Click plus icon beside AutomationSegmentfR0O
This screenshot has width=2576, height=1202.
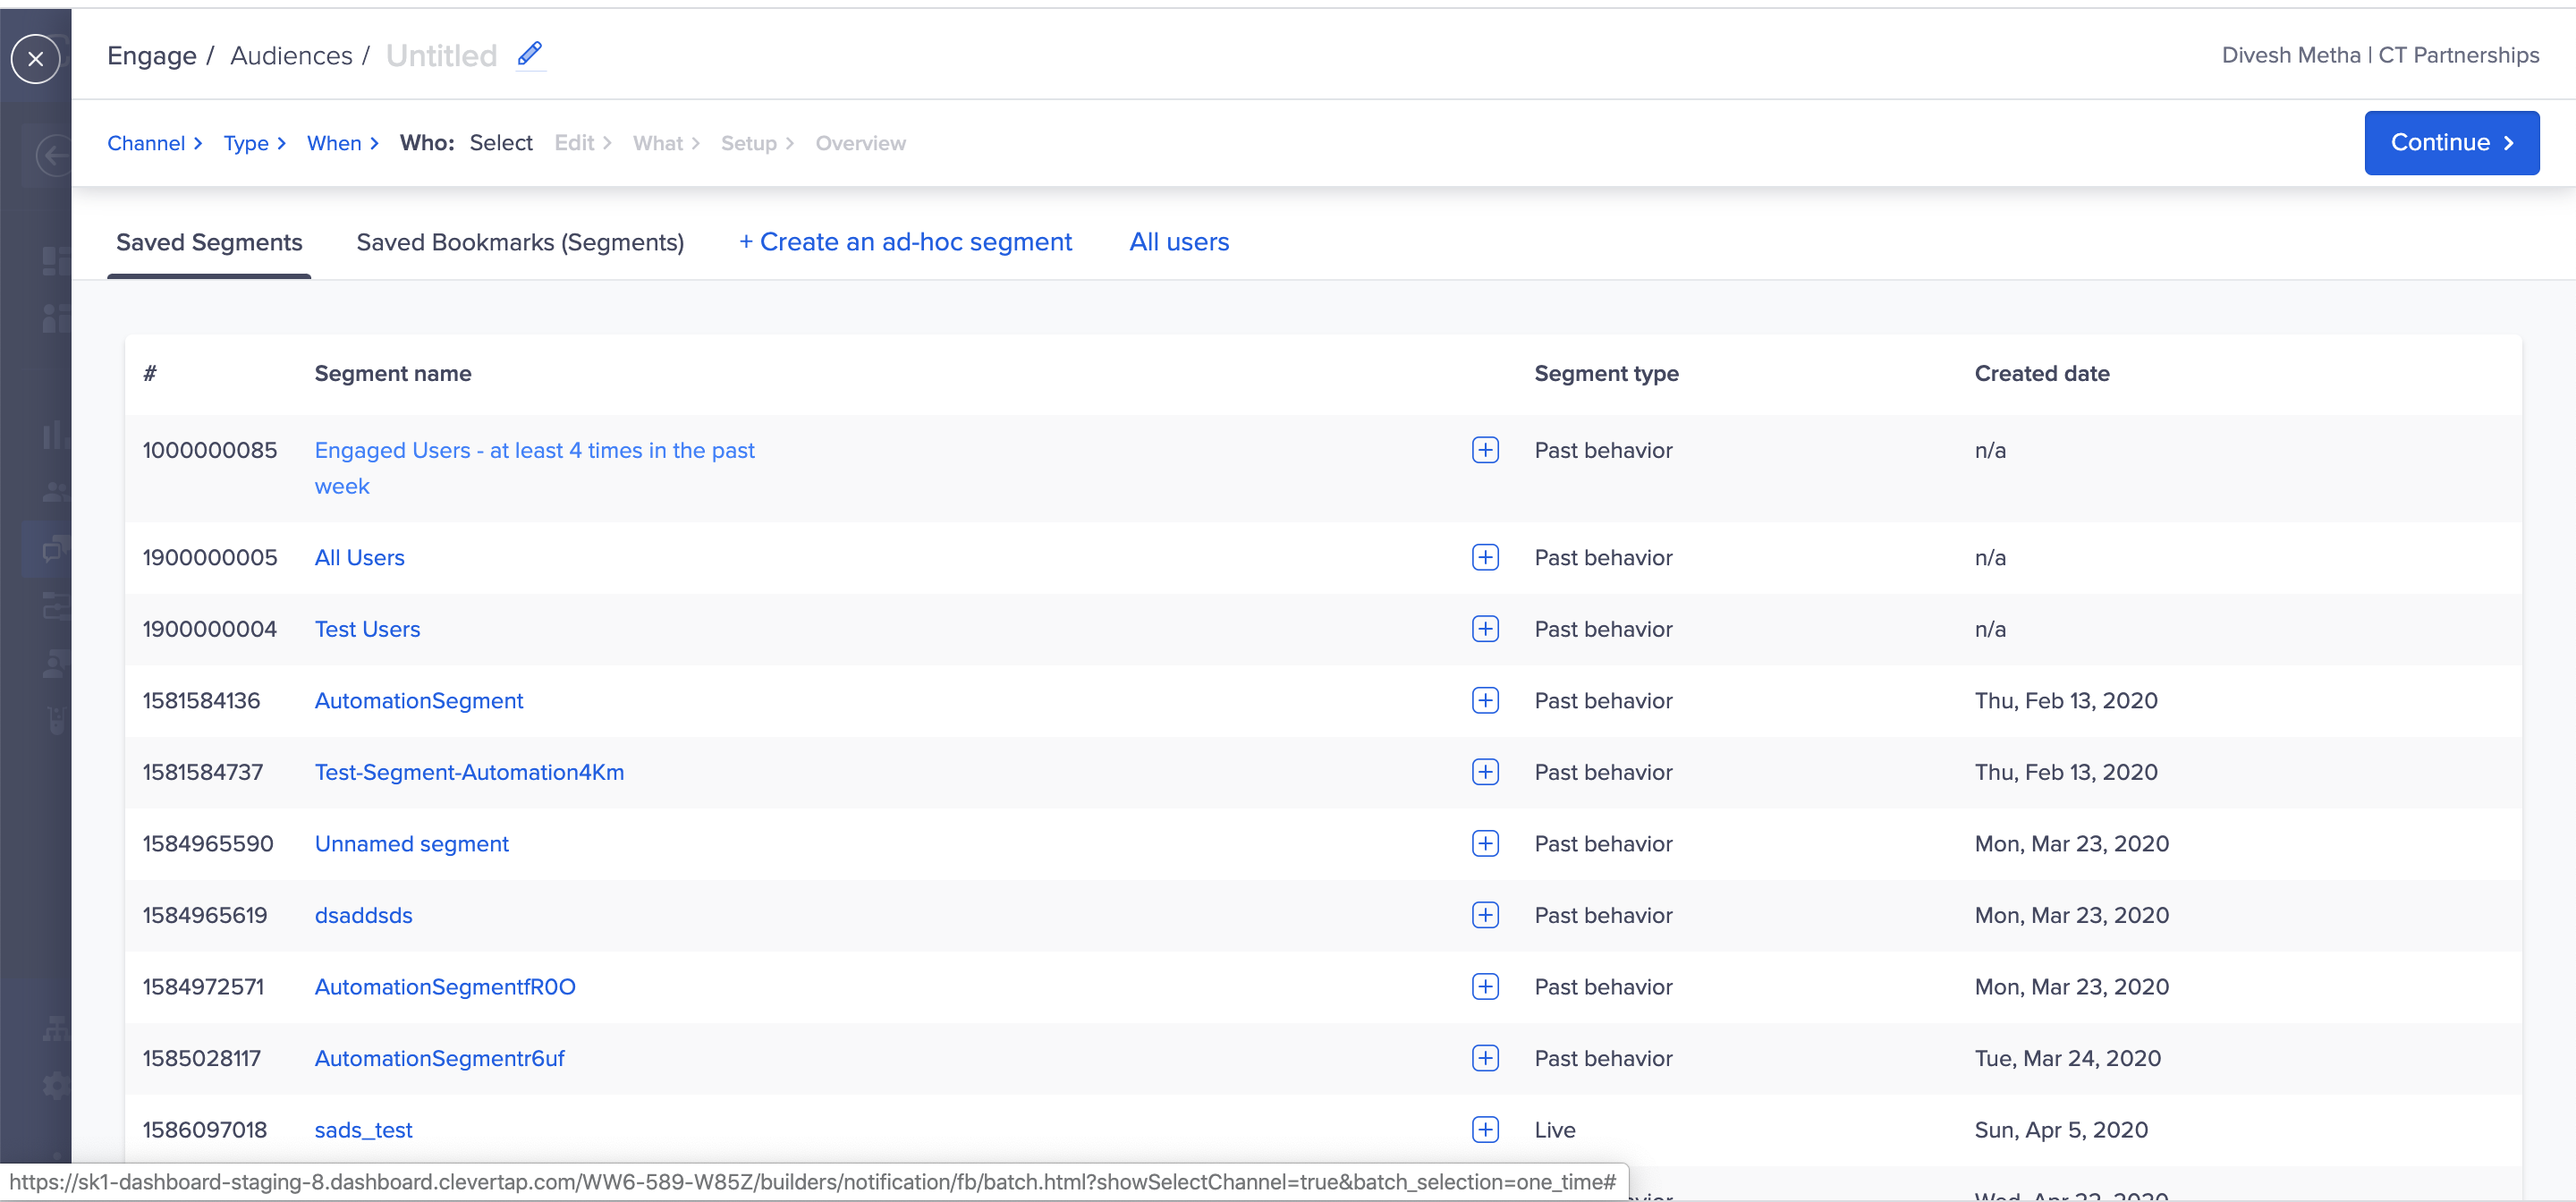click(x=1485, y=986)
